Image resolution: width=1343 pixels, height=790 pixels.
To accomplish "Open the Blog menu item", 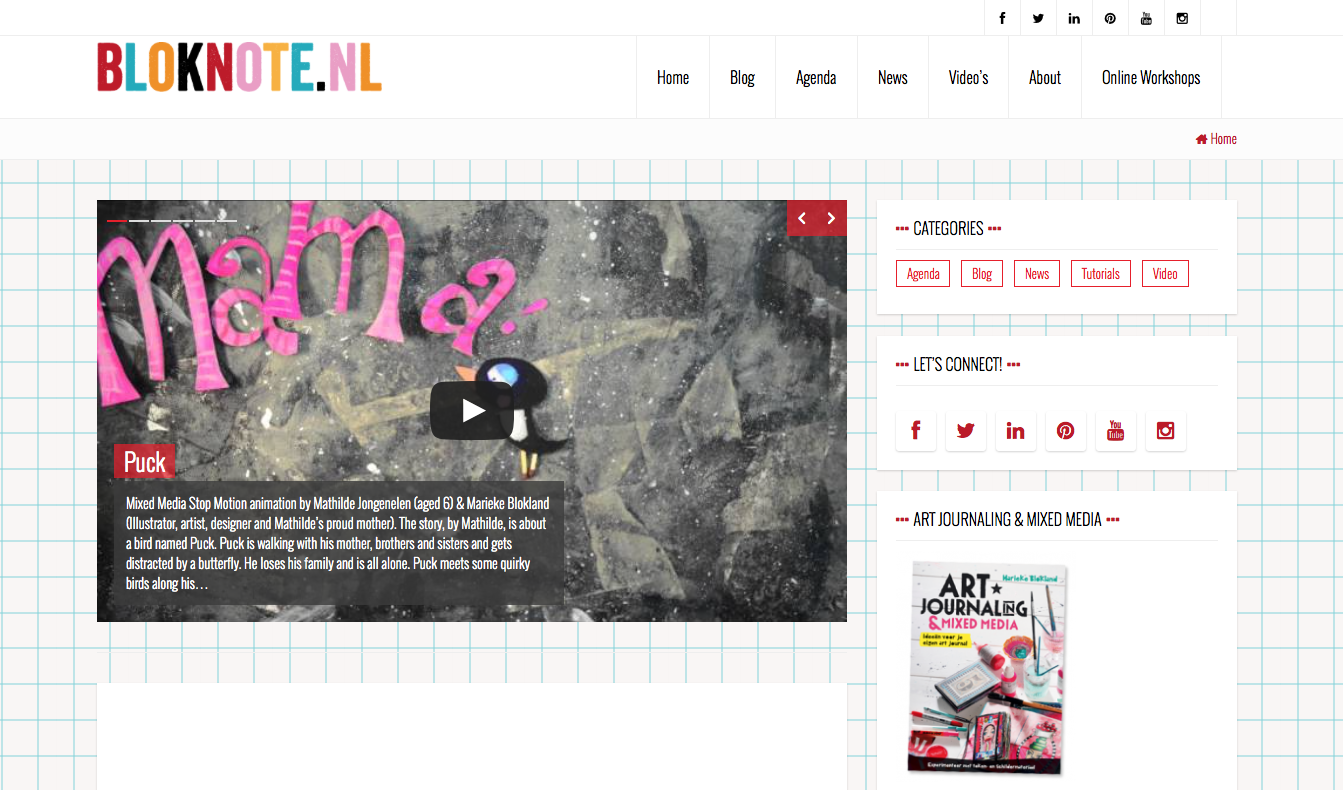I will click(x=742, y=78).
